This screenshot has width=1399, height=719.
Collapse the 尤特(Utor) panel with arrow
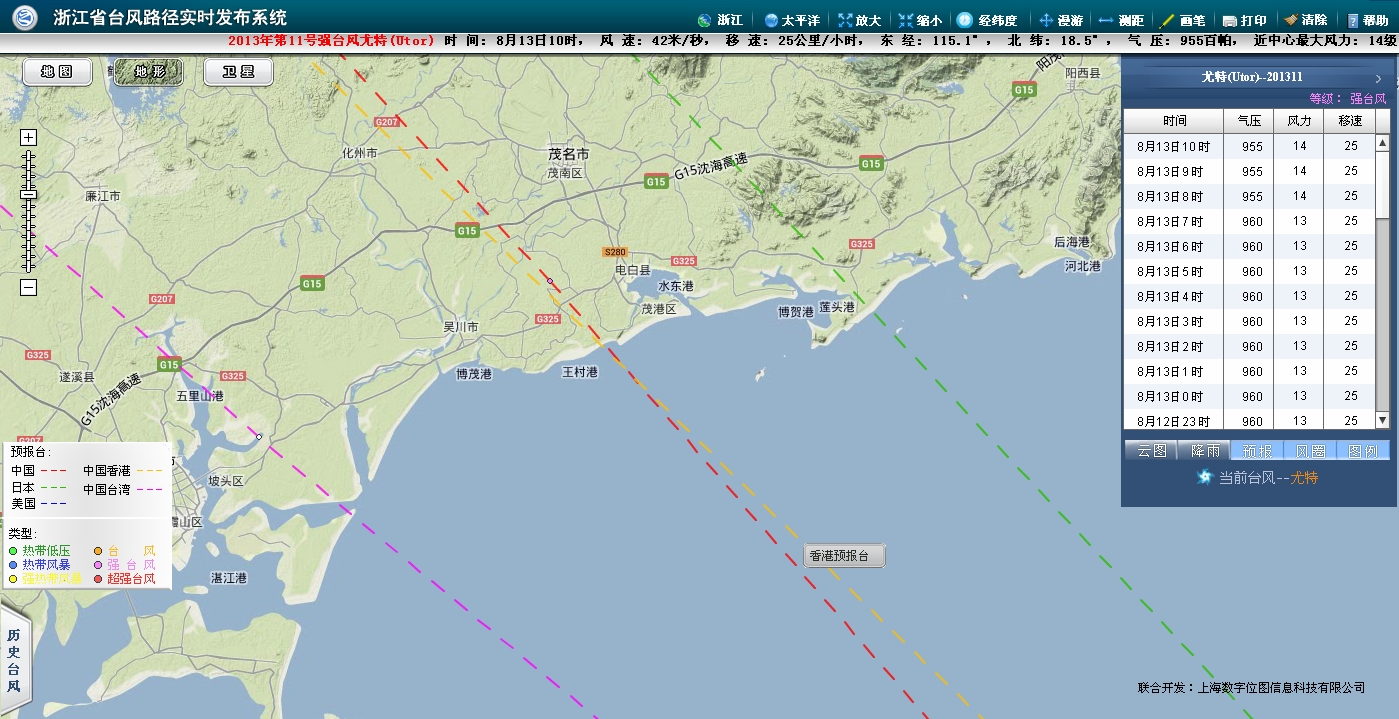point(1378,78)
